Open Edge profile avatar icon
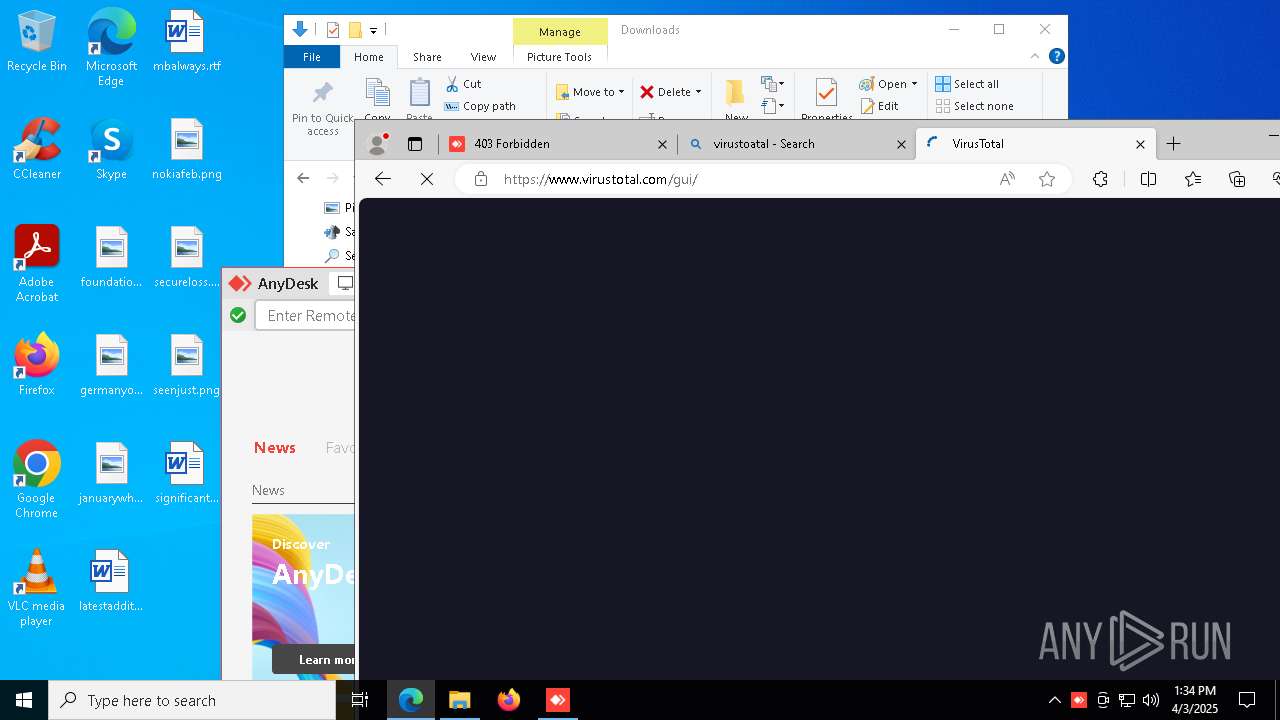Image resolution: width=1280 pixels, height=720 pixels. pyautogui.click(x=378, y=144)
